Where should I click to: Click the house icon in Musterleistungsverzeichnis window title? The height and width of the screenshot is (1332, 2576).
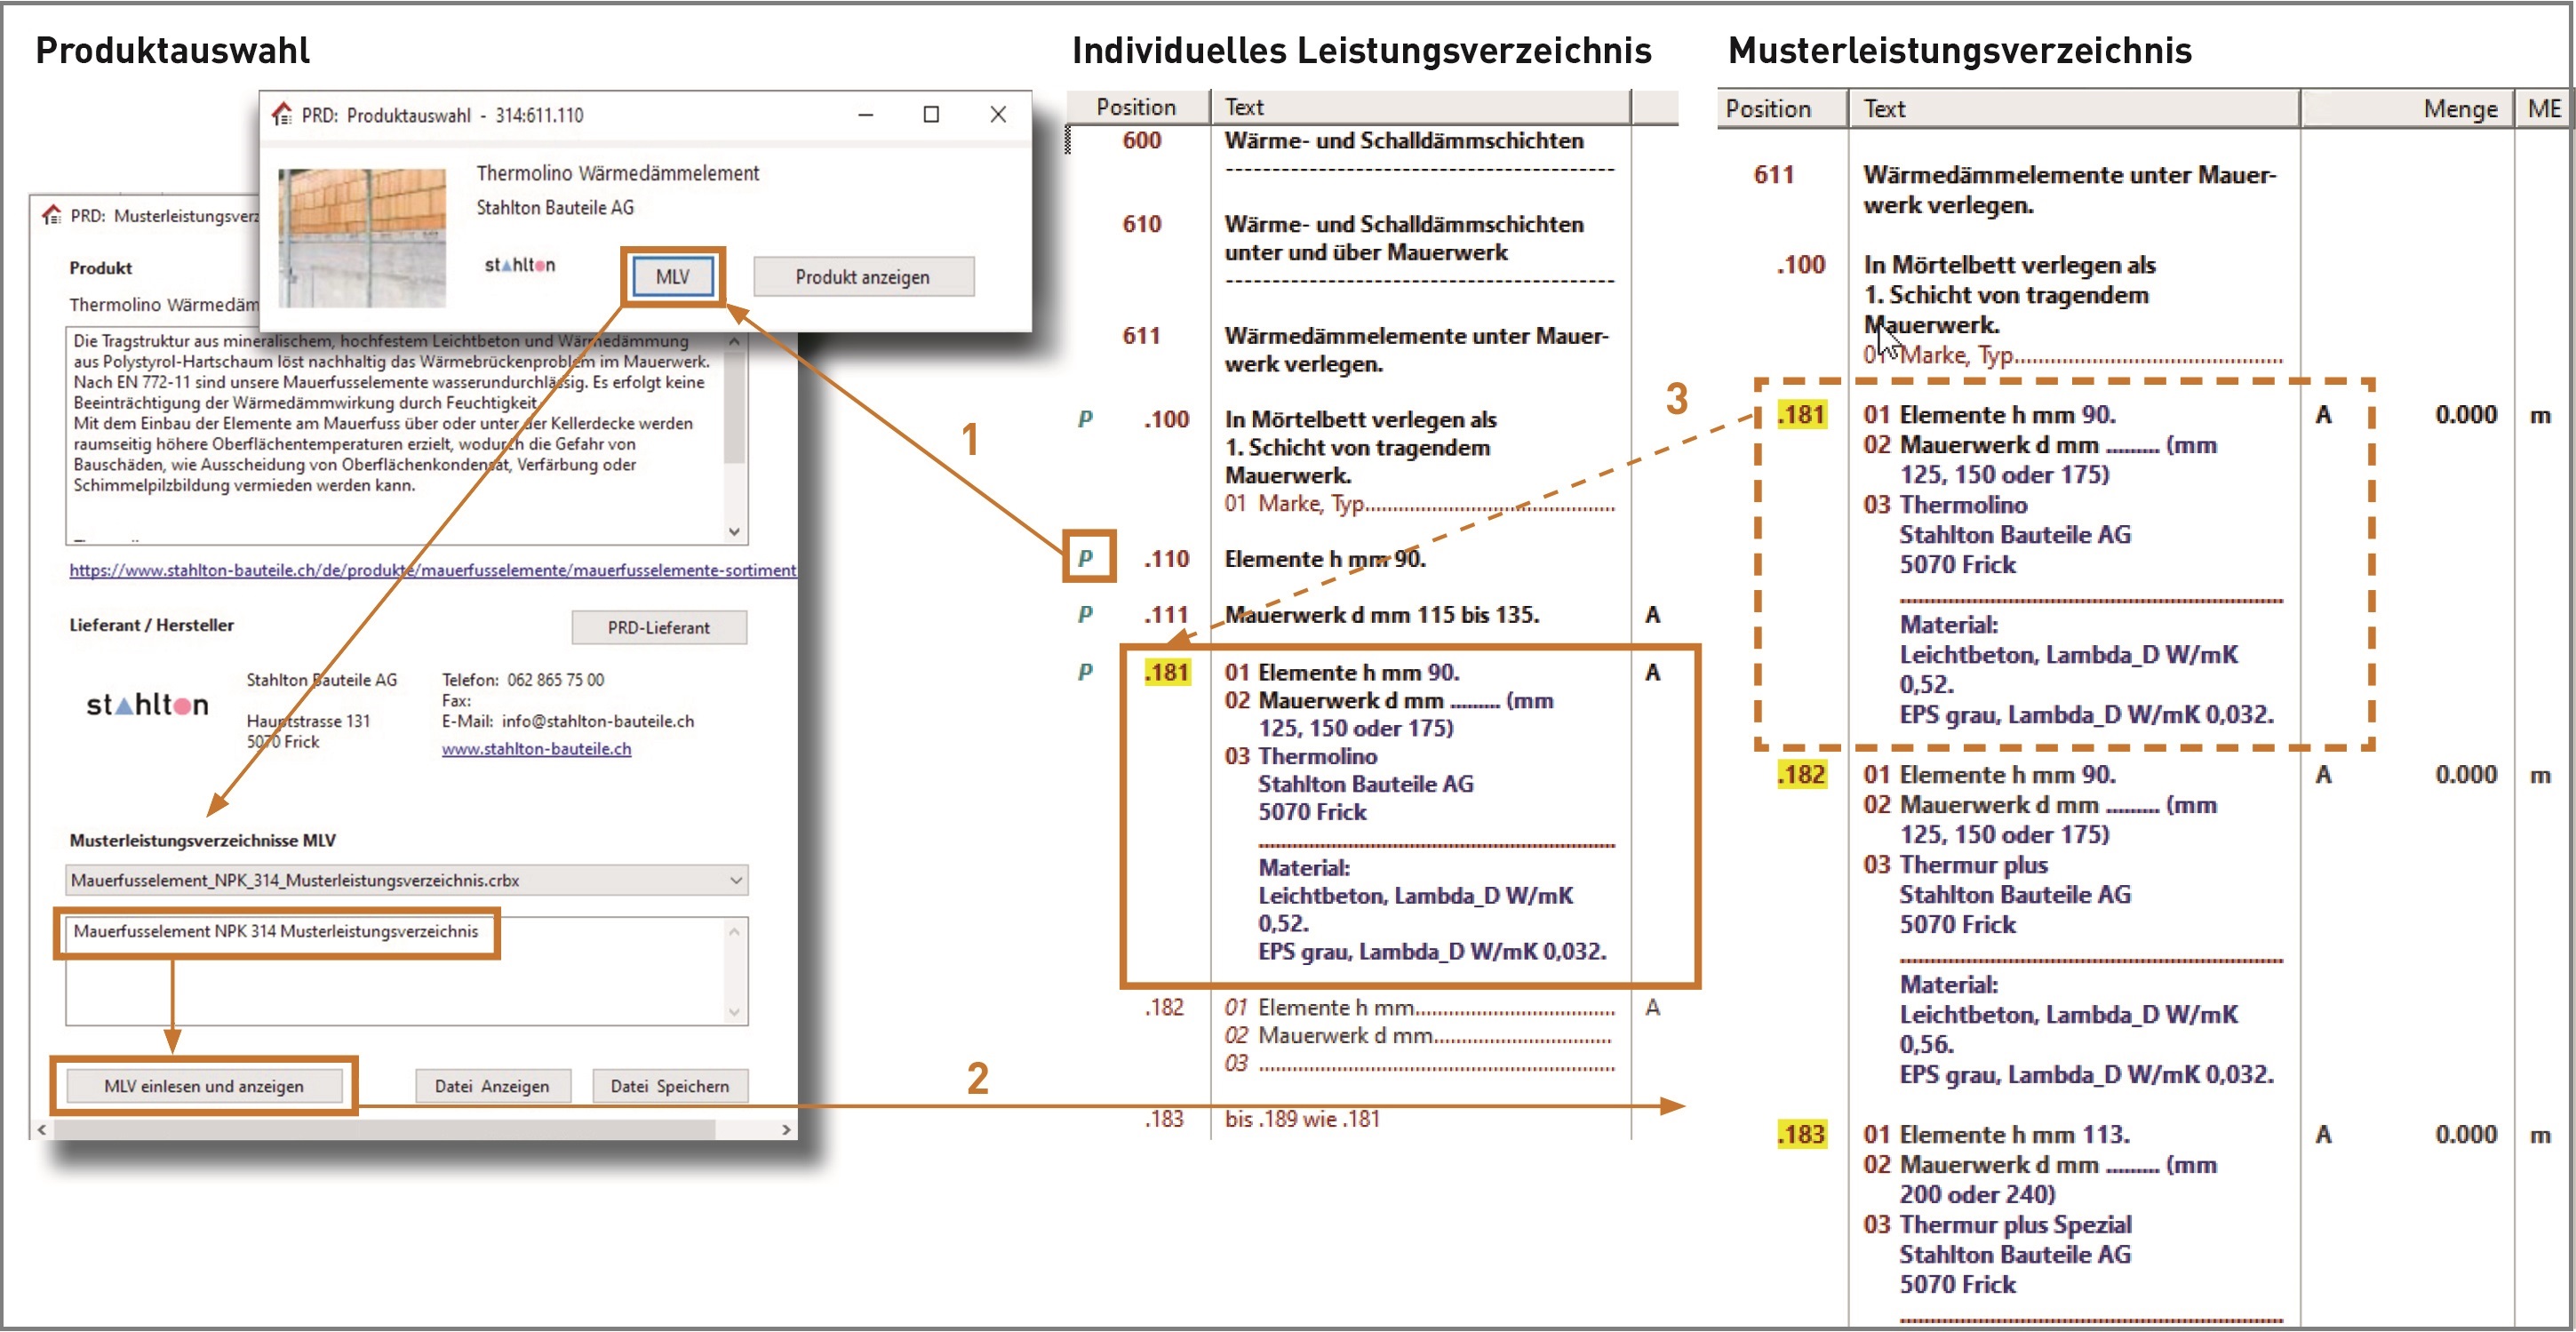click(52, 215)
